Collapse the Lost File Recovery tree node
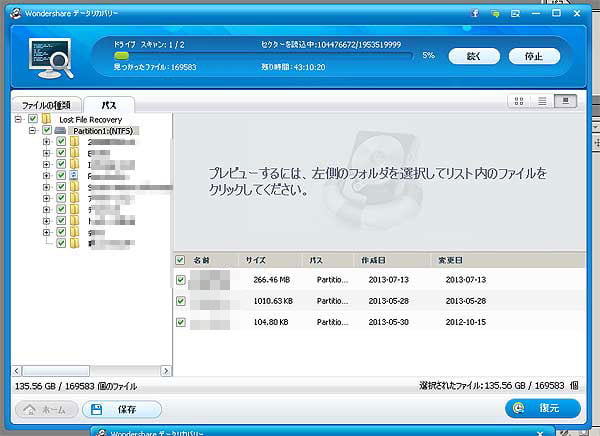This screenshot has height=436, width=600. 20,119
